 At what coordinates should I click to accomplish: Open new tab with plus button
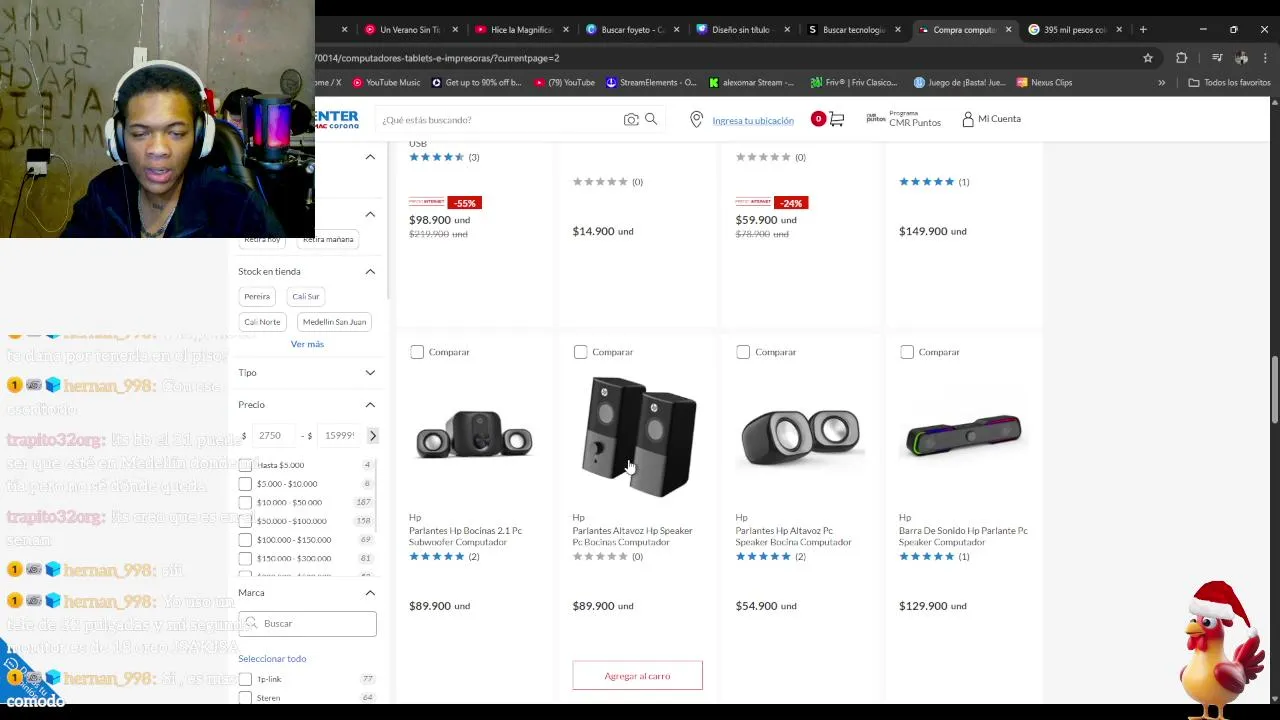click(1143, 30)
